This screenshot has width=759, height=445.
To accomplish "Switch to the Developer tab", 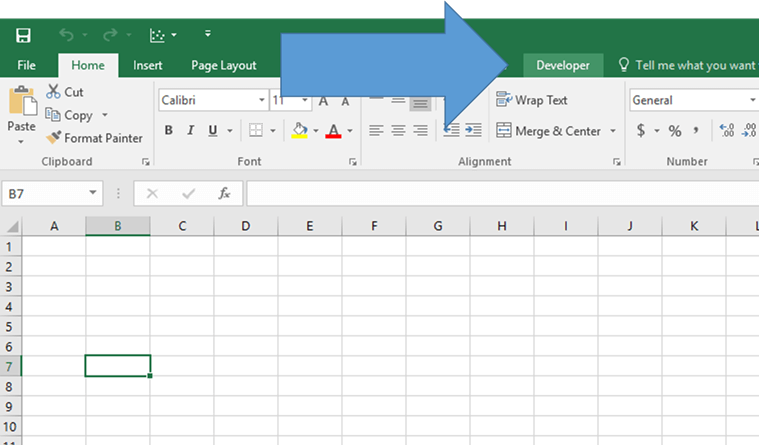I will pyautogui.click(x=563, y=66).
